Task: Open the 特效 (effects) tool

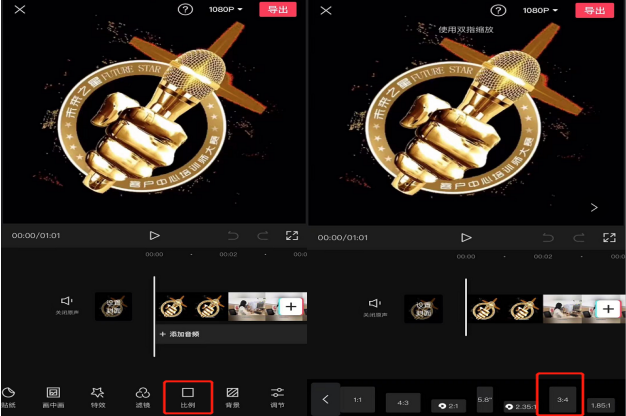Action: point(97,396)
